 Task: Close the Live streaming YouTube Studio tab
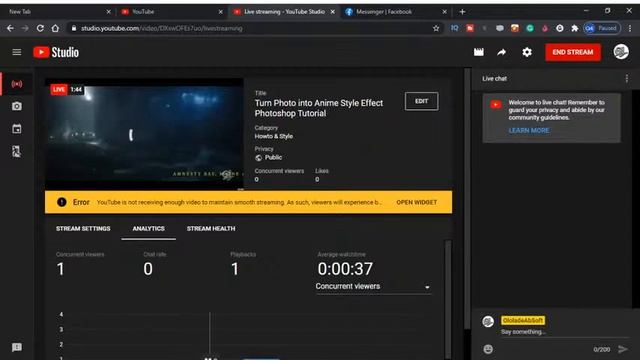[x=333, y=12]
